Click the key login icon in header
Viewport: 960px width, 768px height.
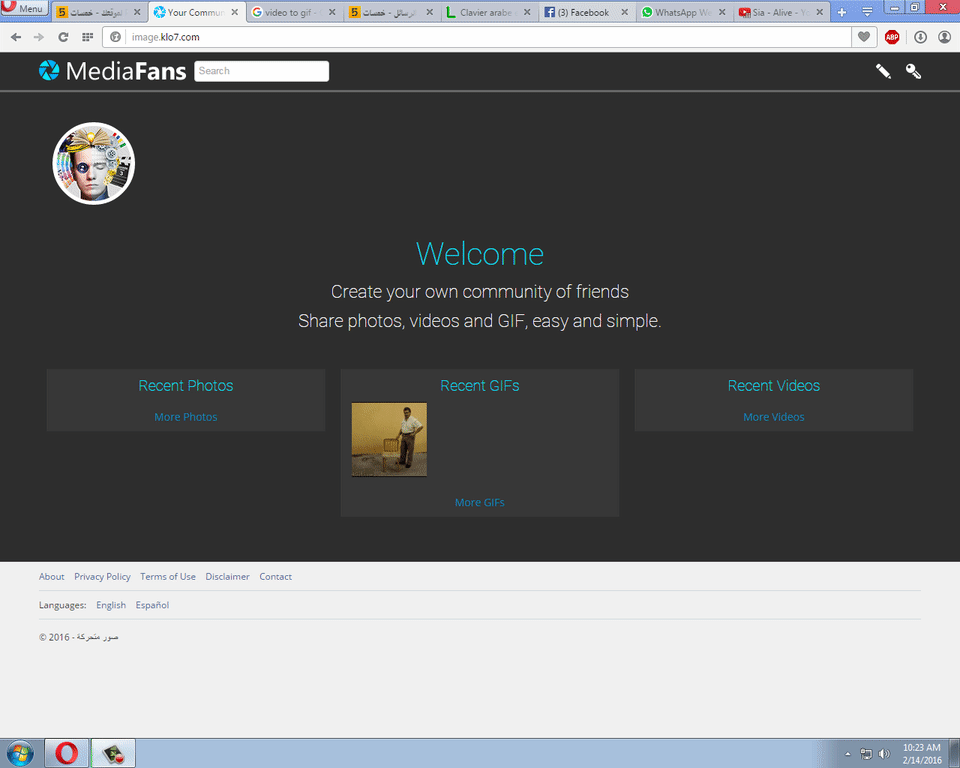913,71
